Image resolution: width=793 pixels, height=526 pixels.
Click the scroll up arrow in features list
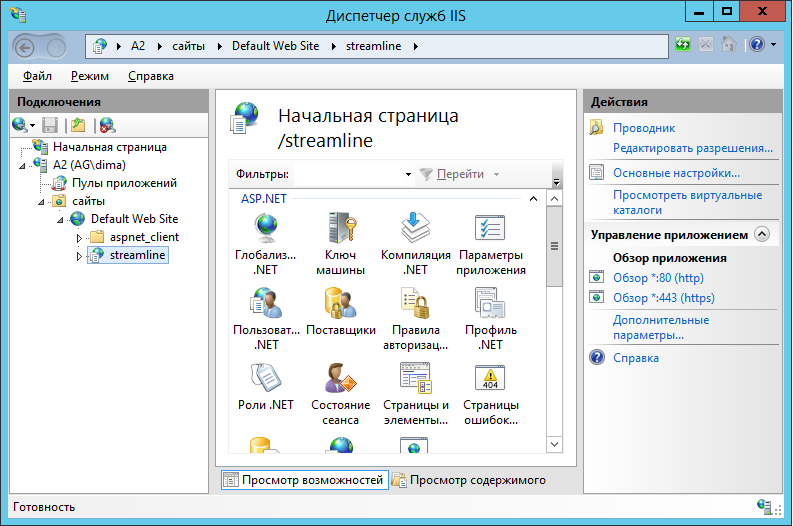[554, 199]
